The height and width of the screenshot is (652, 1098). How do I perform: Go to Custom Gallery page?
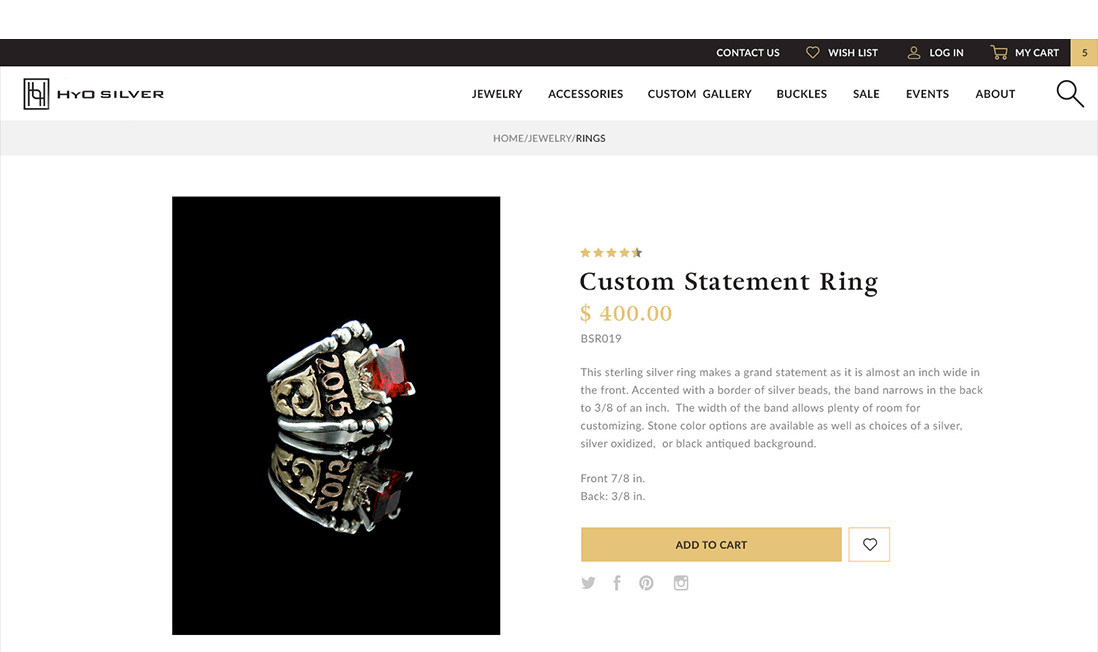point(699,94)
